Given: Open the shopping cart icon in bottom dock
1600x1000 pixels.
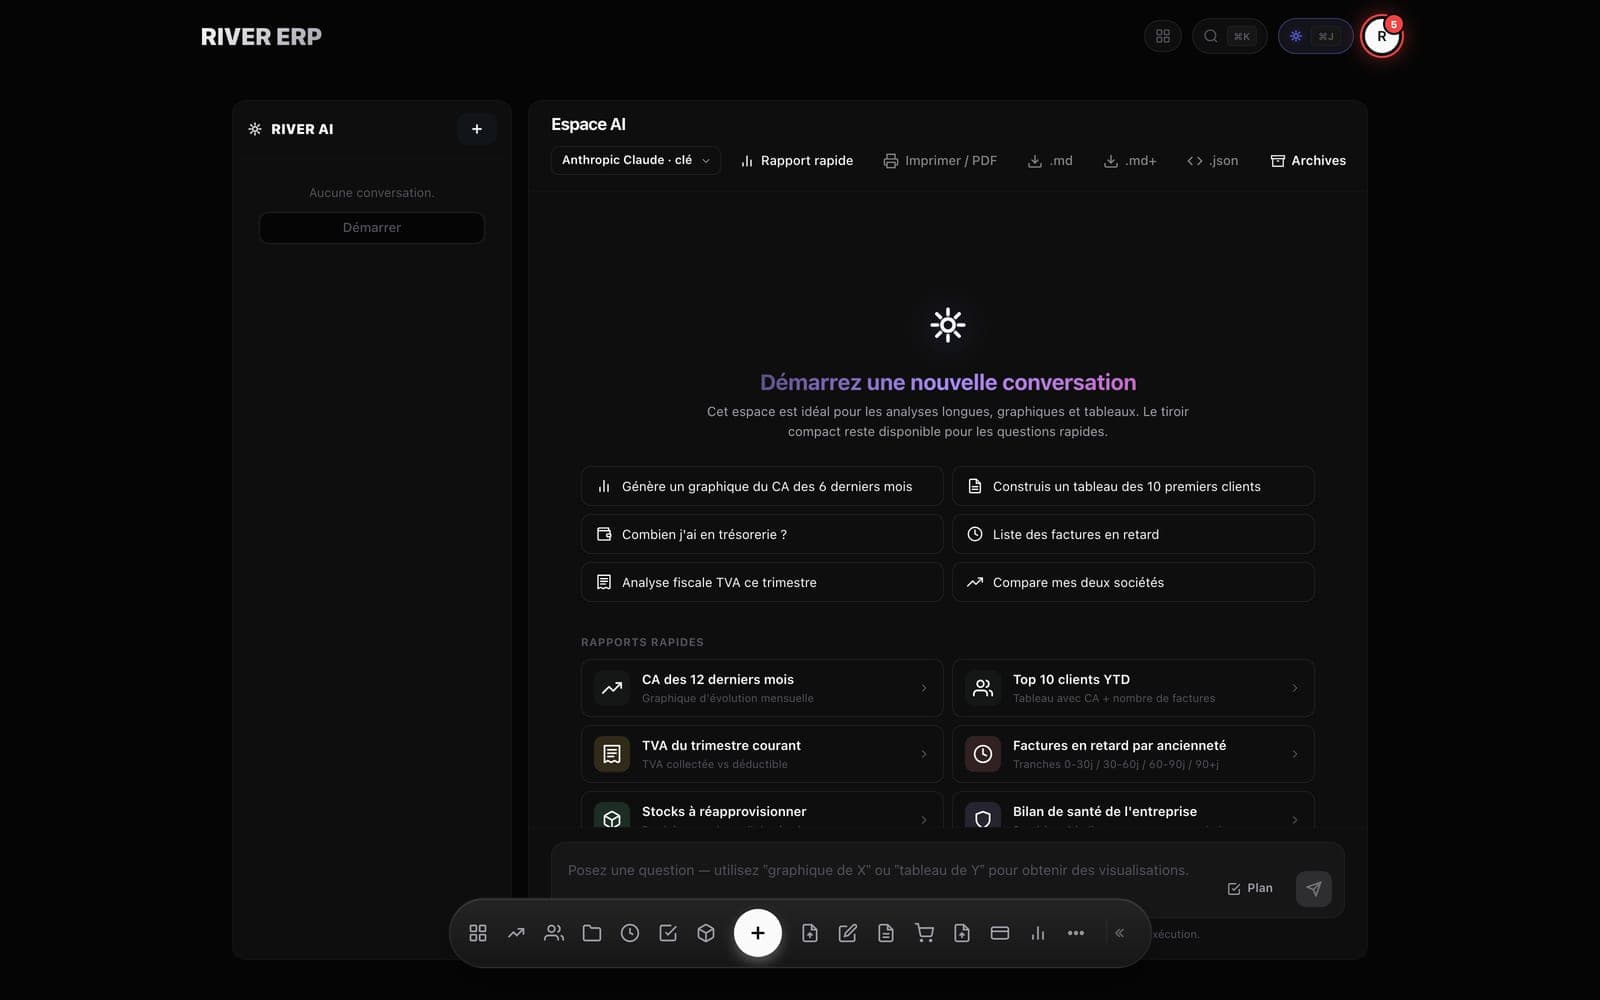Looking at the screenshot, I should 924,933.
